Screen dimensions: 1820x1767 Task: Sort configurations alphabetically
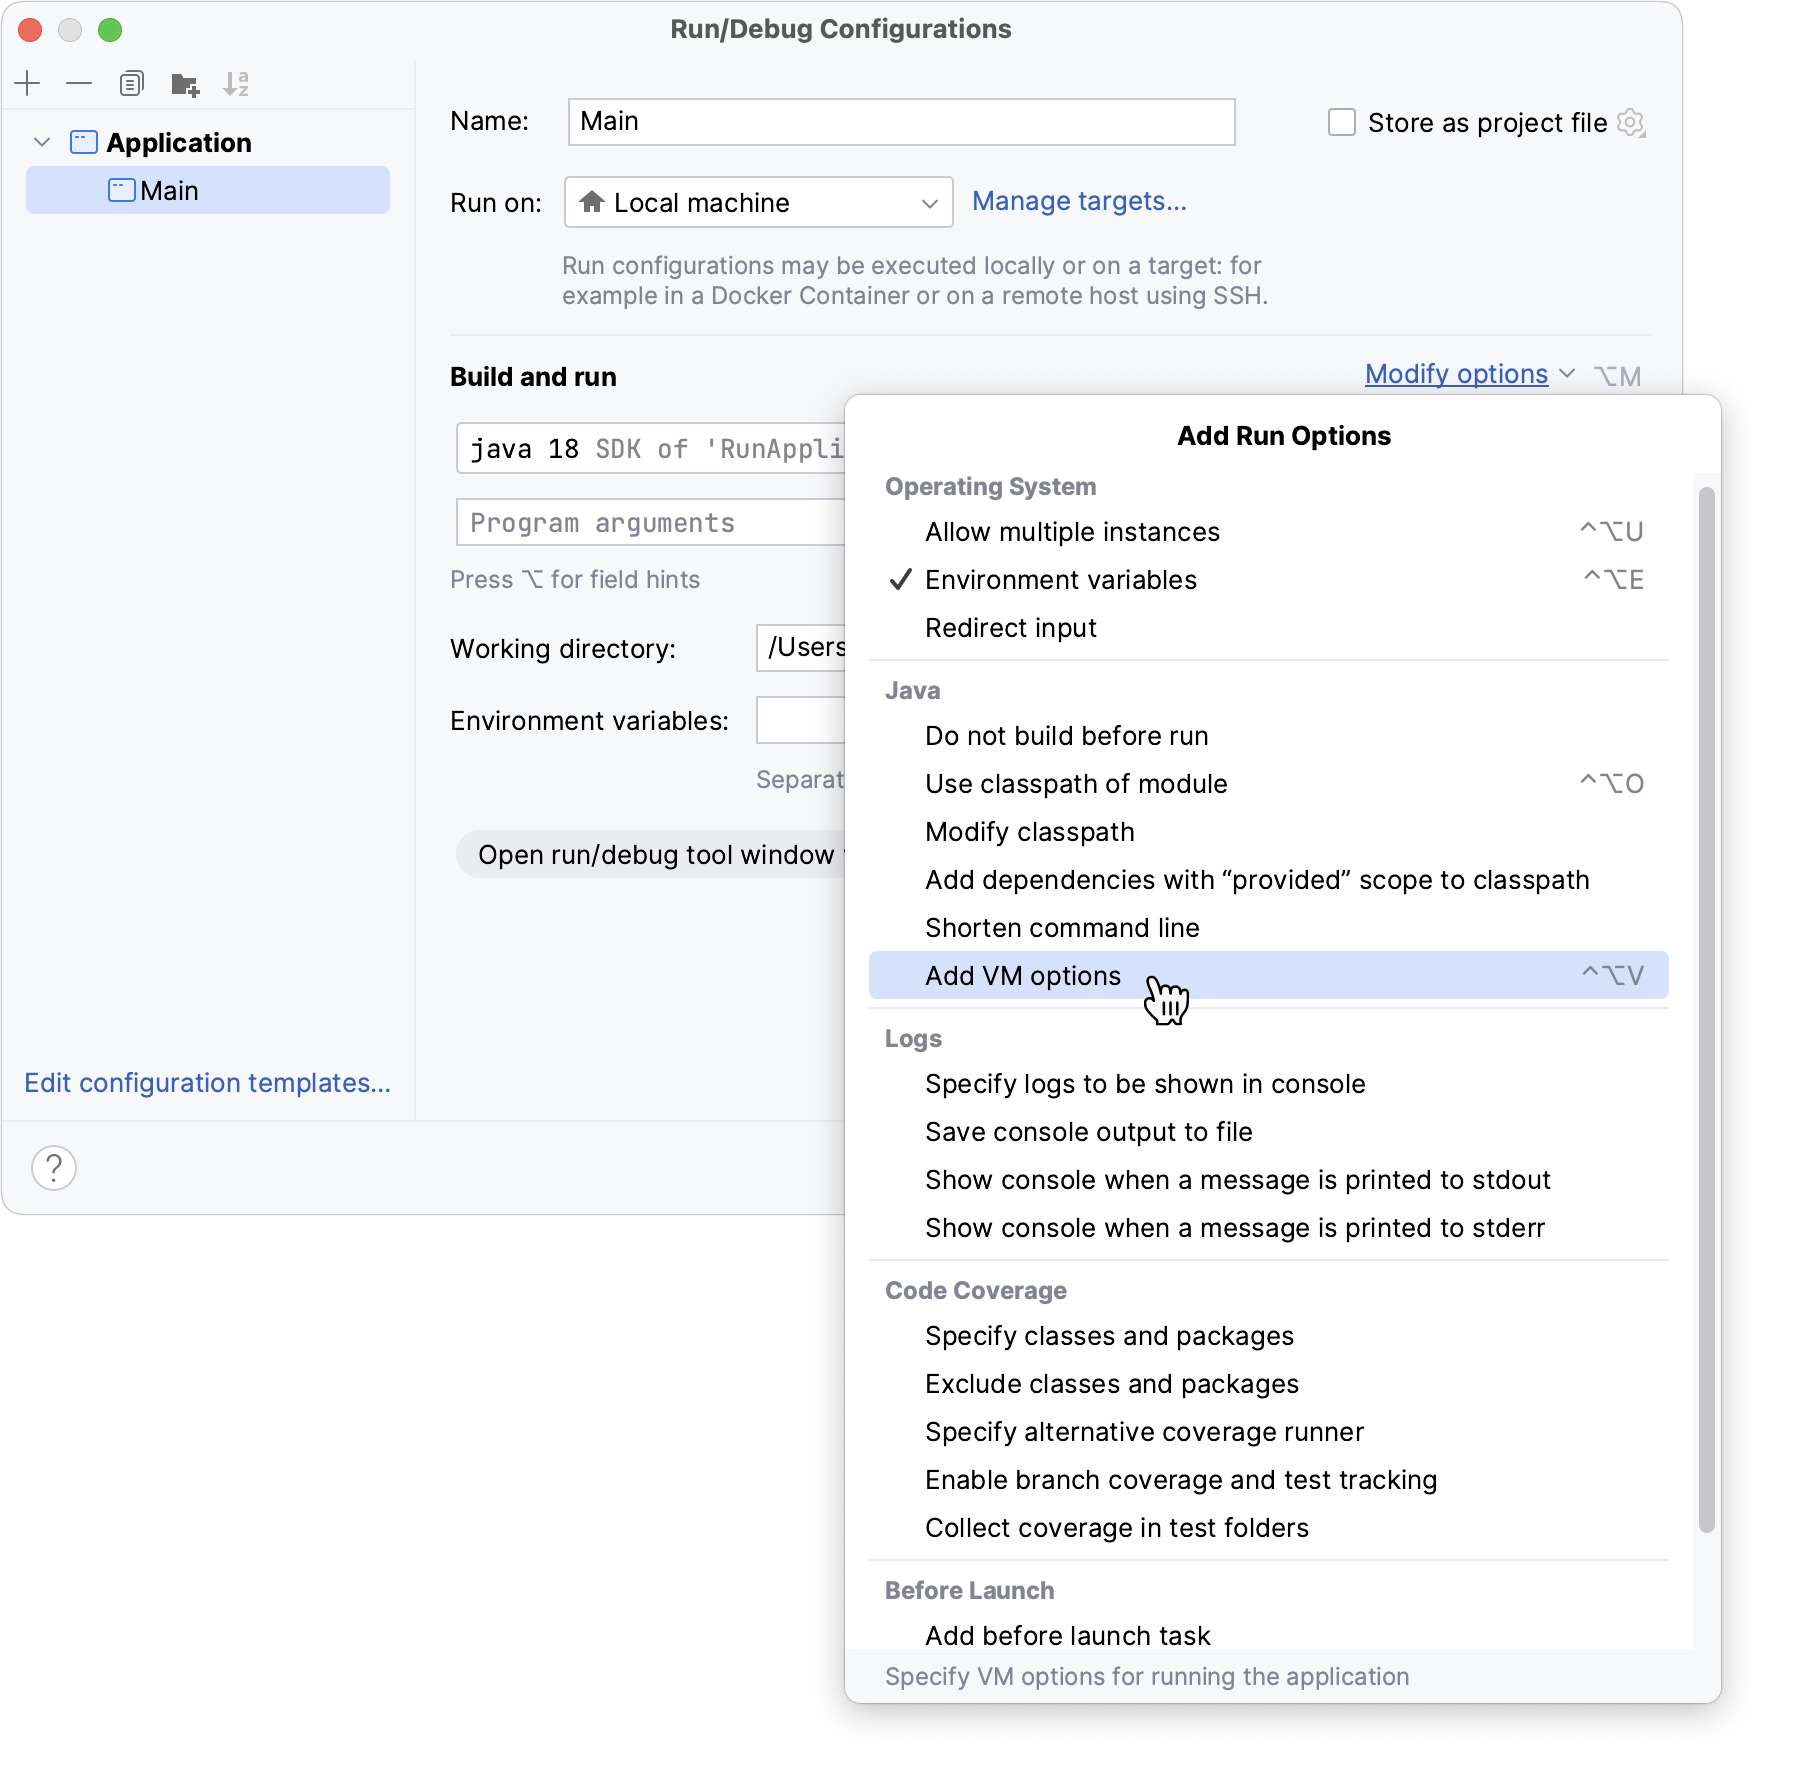pyautogui.click(x=236, y=84)
